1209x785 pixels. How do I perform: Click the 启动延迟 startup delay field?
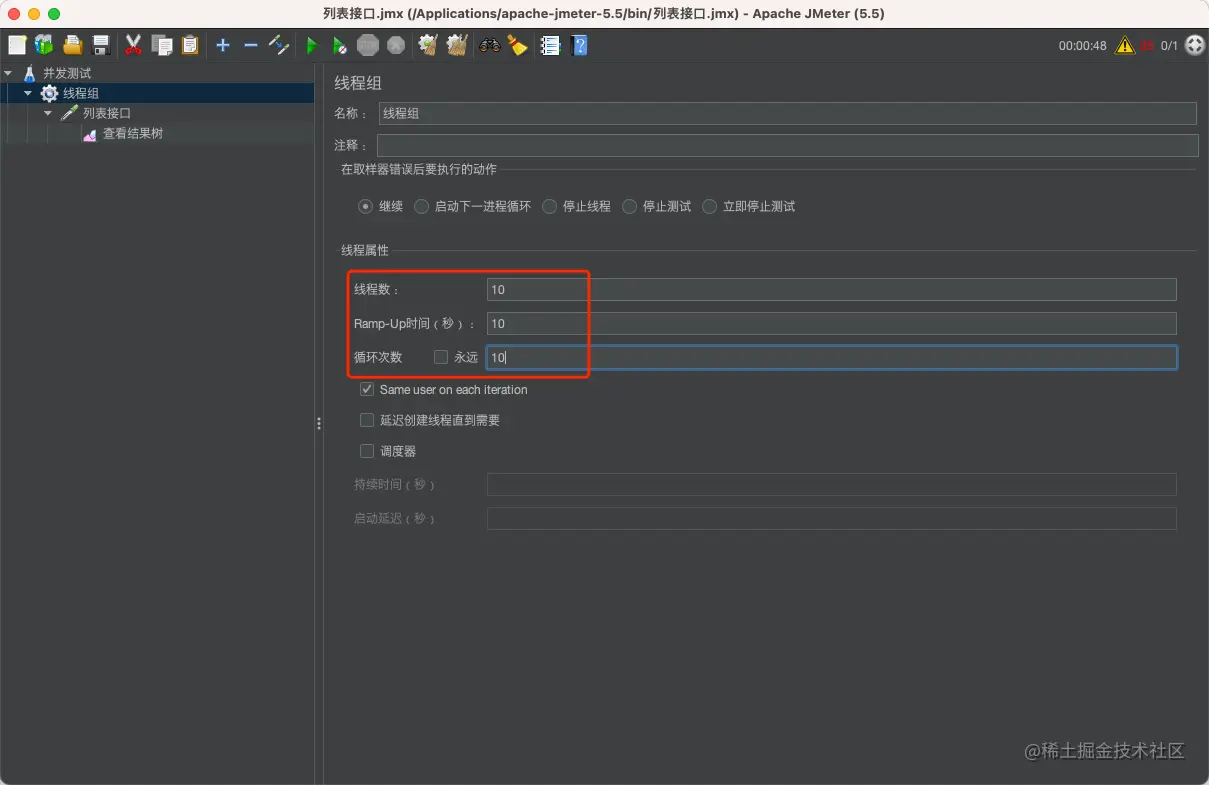[x=831, y=518]
